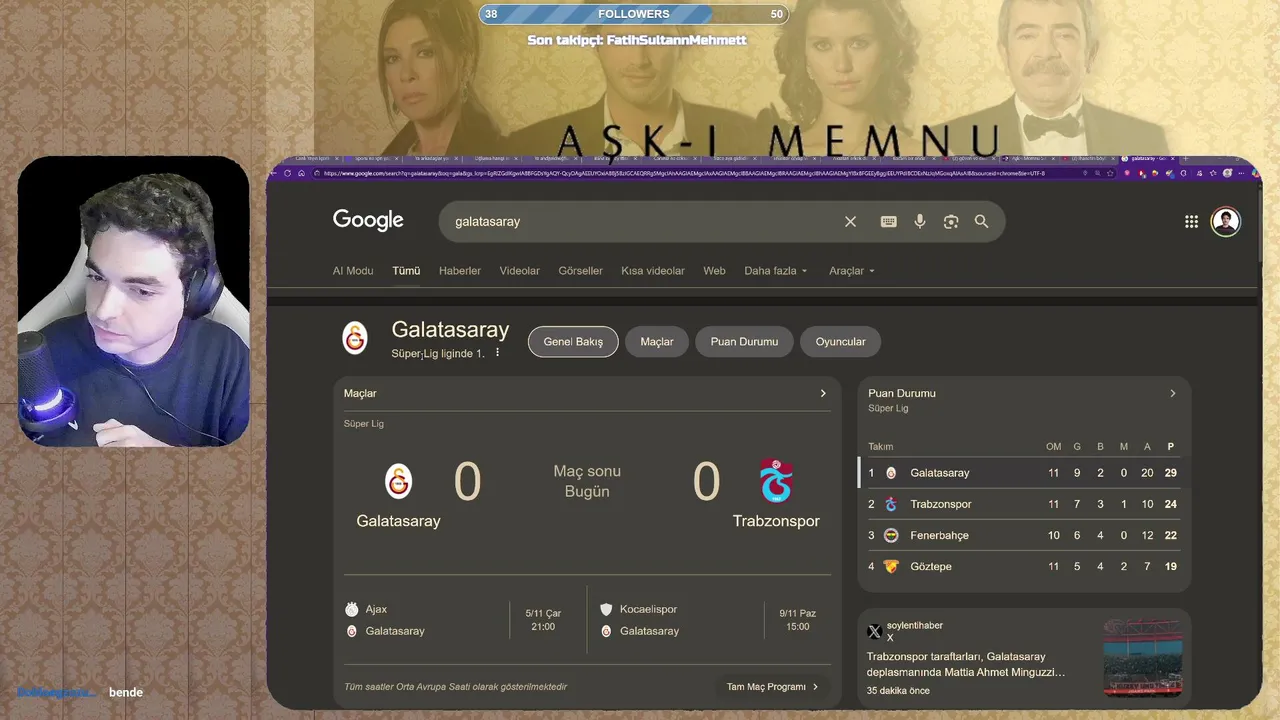Screen dimensions: 1280x720
Task: Click the Galatasaray search input field
Action: [x=640, y=222]
